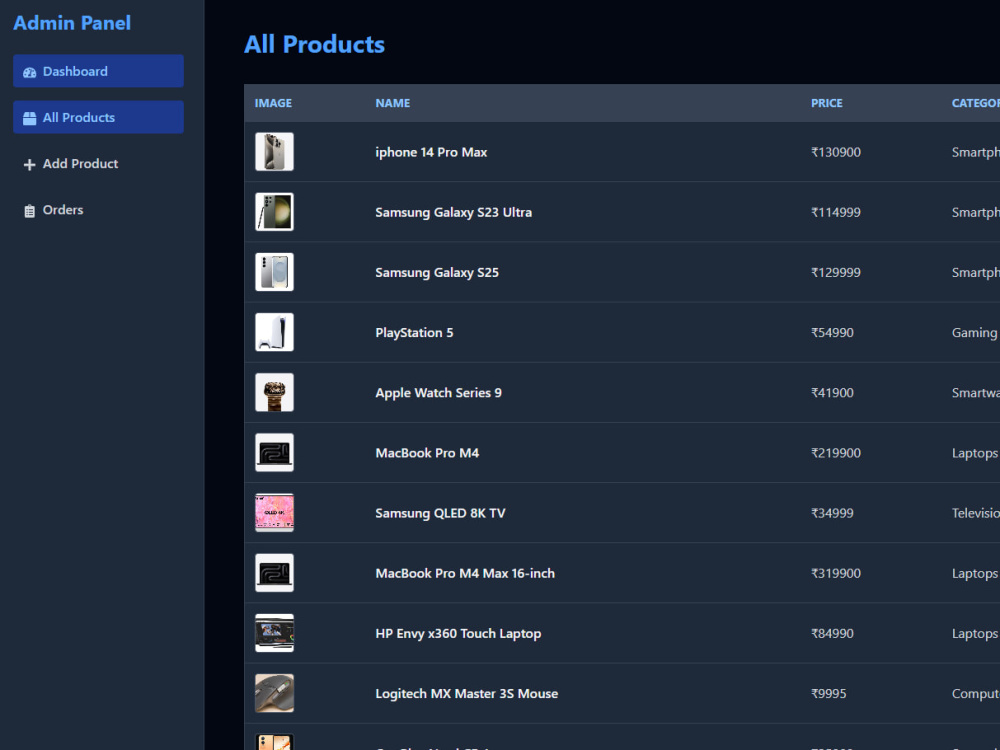The image size is (1000, 750).
Task: Click the plus icon beside Add Product
Action: (x=29, y=165)
